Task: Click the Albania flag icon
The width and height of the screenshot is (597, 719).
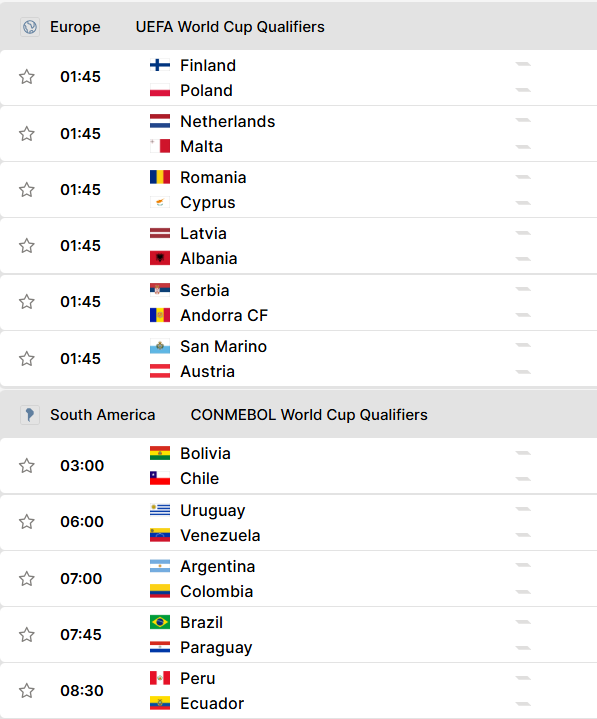Action: (160, 258)
